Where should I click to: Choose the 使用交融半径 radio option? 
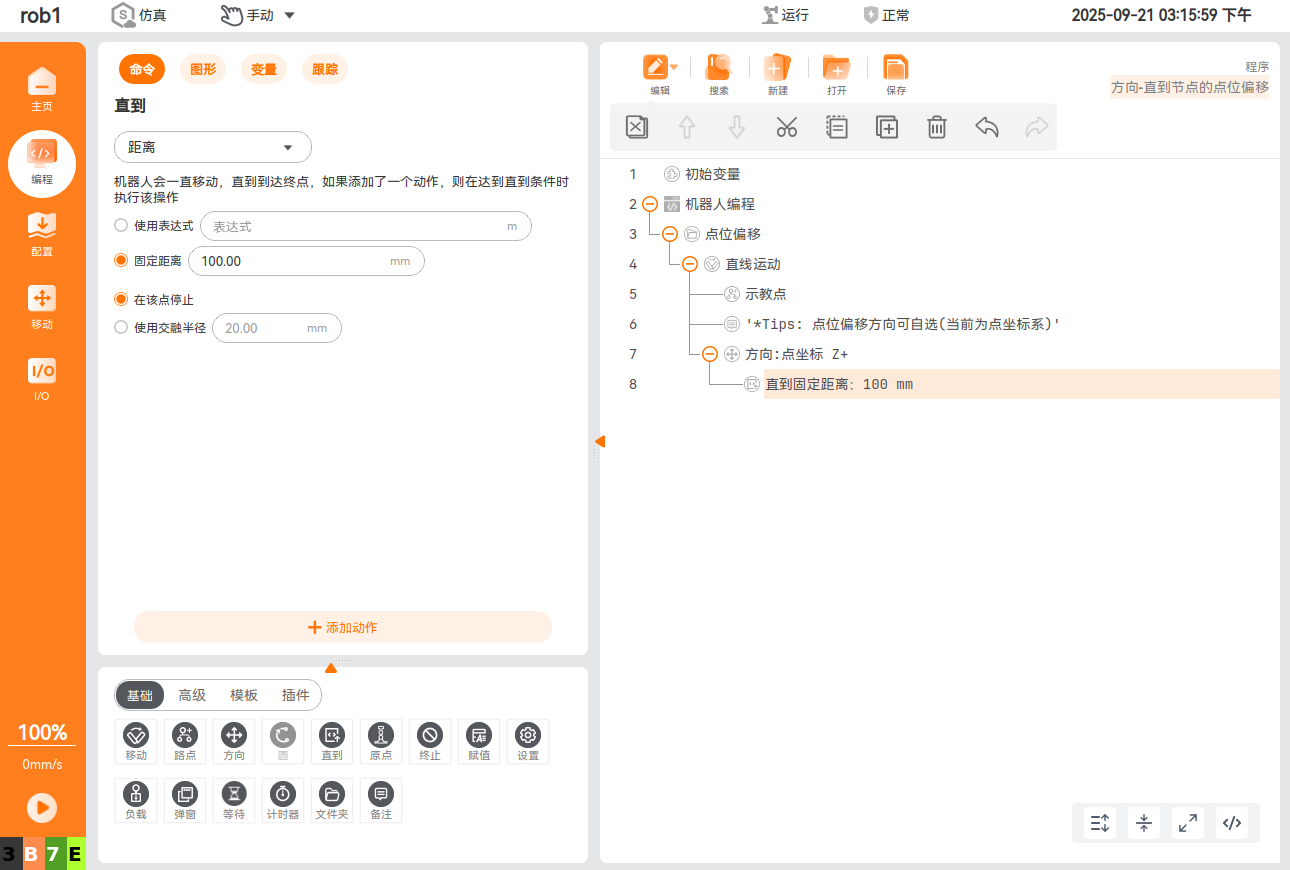[x=122, y=327]
